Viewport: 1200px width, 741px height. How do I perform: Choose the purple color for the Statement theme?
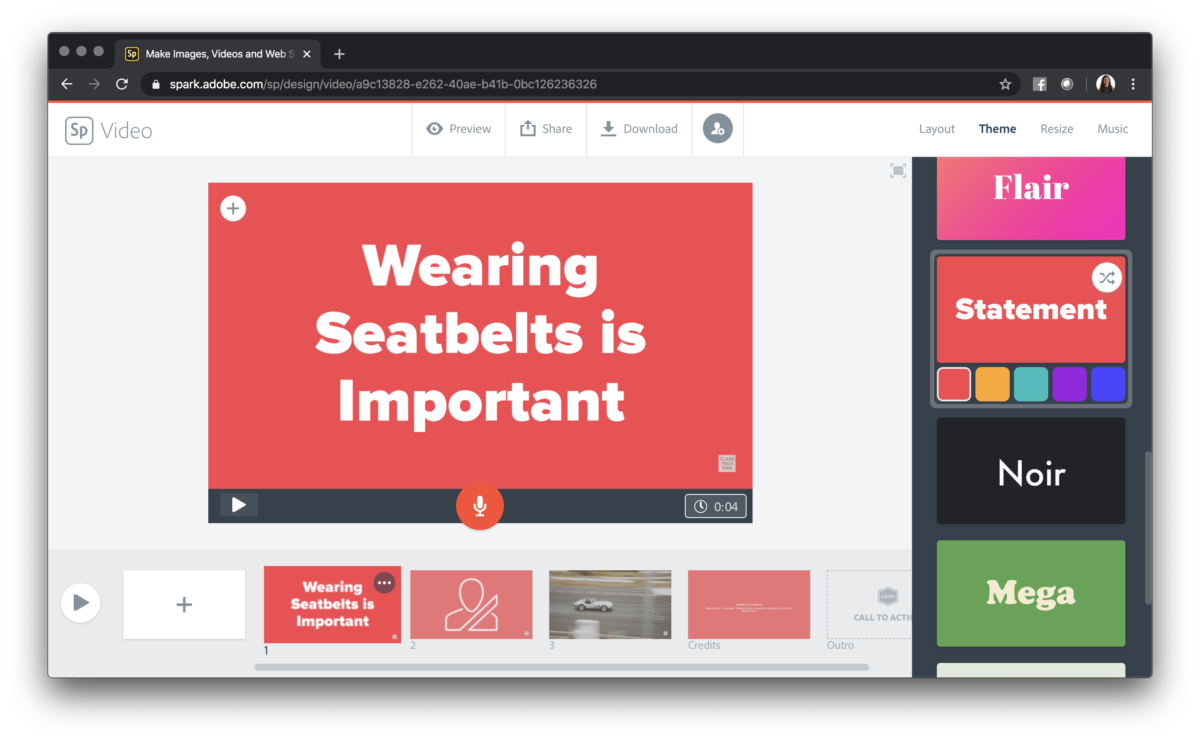point(1069,383)
